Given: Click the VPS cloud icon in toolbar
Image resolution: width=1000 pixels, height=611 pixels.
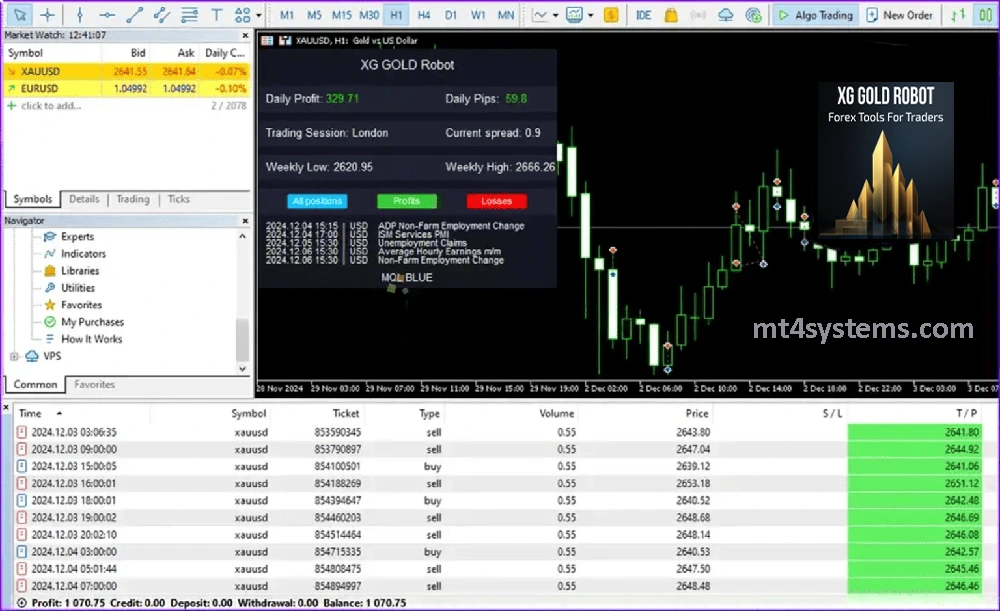Looking at the screenshot, I should 725,15.
